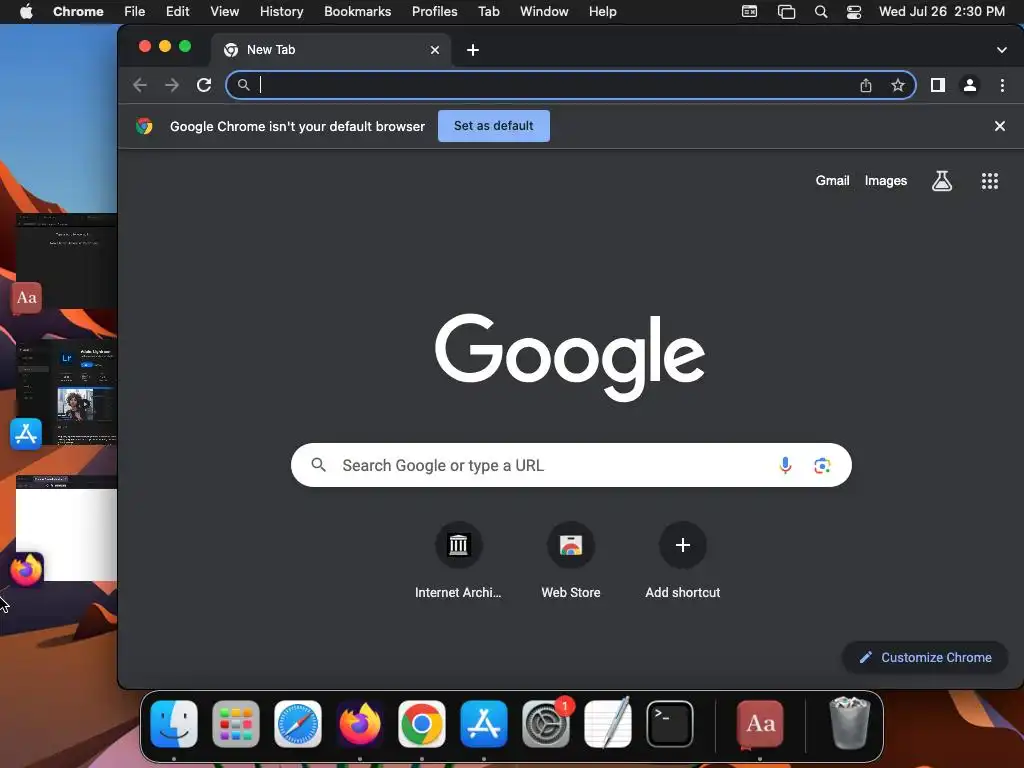Viewport: 1024px width, 768px height.
Task: Open a new tab with plus button
Action: (473, 50)
